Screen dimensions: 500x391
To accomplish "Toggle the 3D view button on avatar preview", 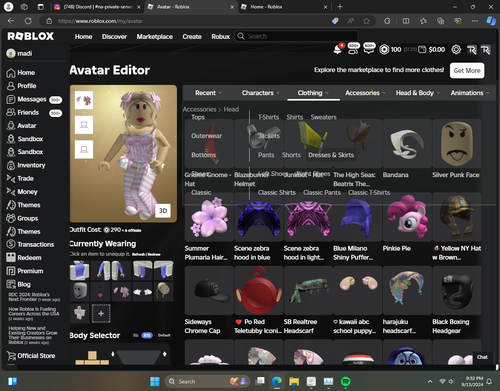I will [x=163, y=211].
